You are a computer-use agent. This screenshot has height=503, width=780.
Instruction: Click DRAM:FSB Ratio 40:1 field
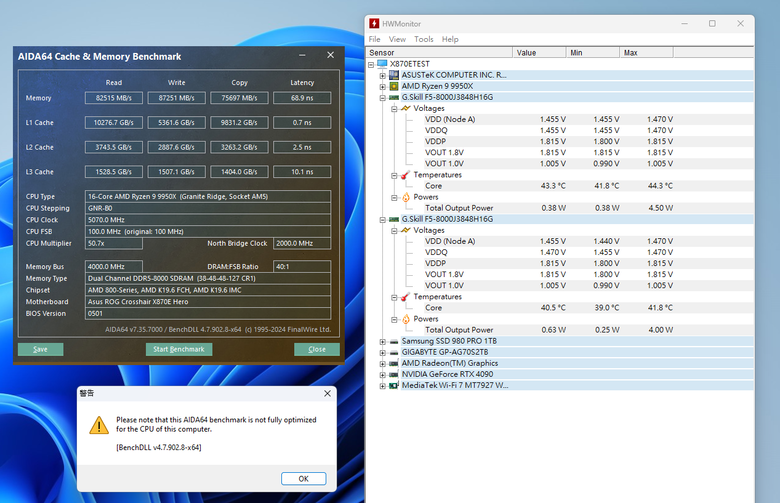[302, 267]
